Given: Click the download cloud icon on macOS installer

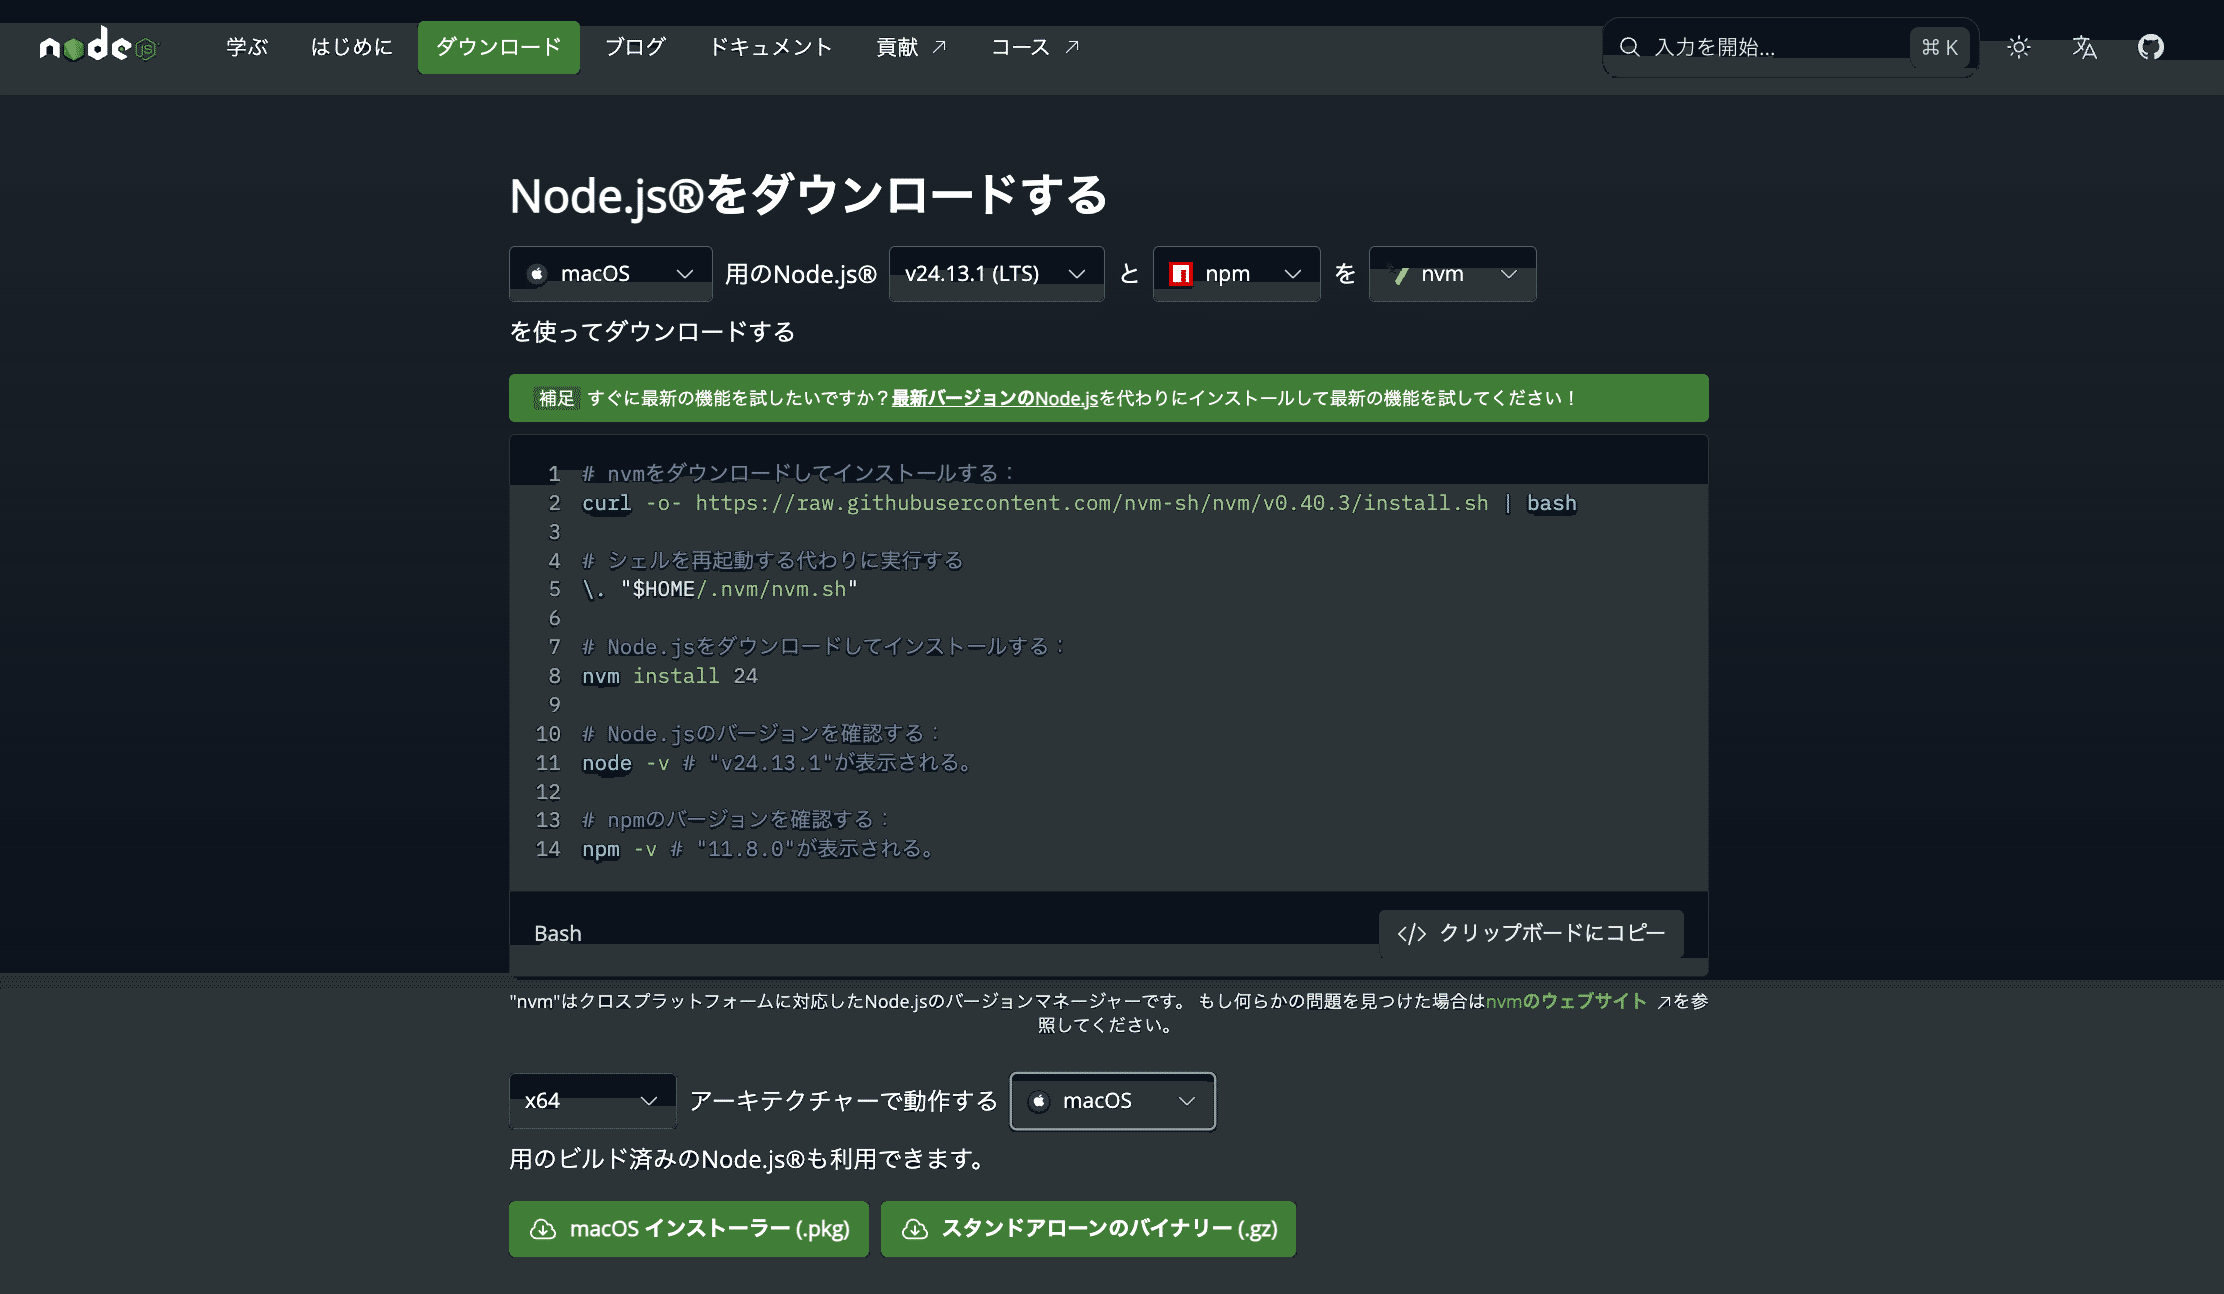Looking at the screenshot, I should [x=543, y=1229].
